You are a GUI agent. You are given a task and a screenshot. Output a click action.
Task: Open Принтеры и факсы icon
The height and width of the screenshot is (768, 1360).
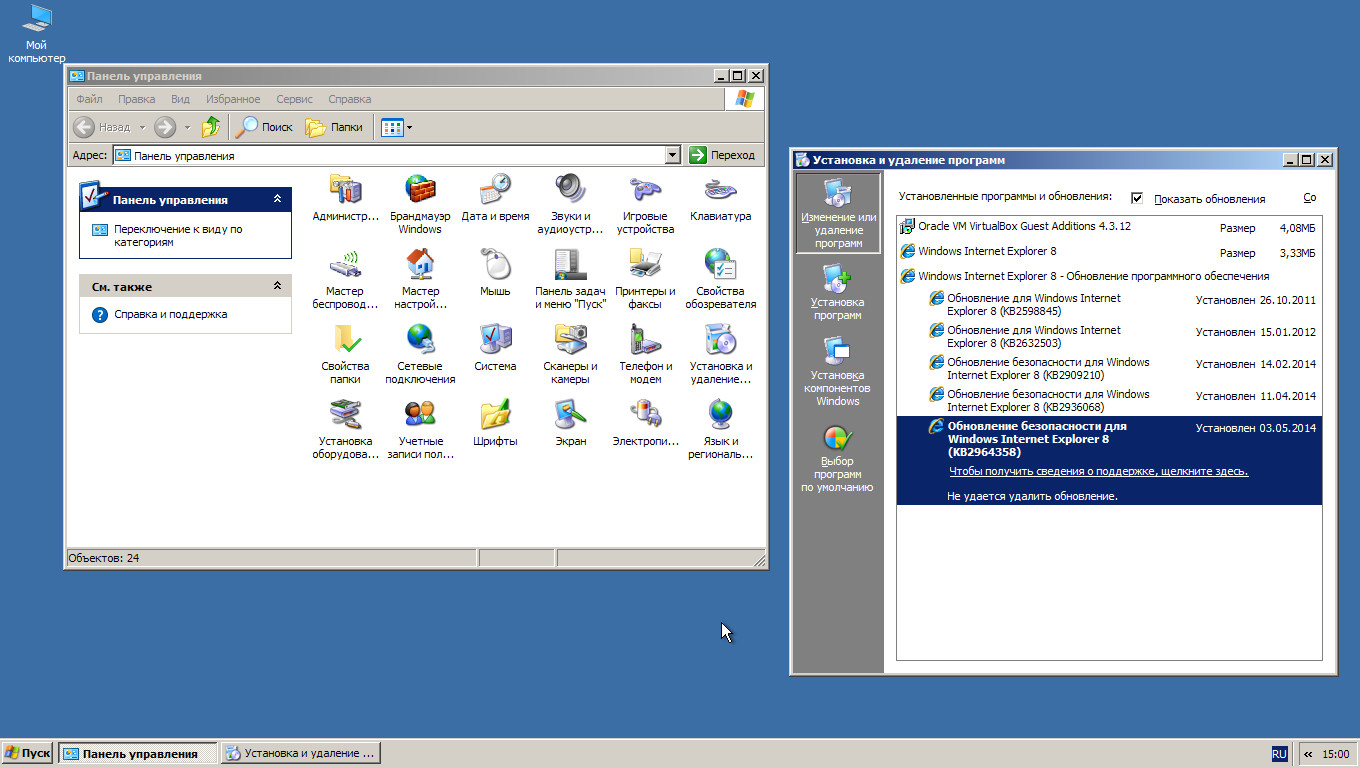(x=645, y=278)
